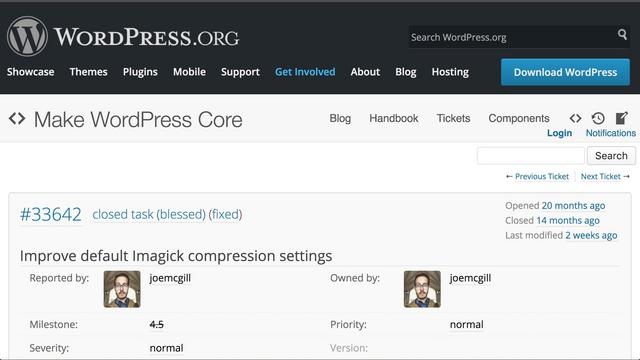Open the Handbook link
Viewport: 640px width, 360px height.
[393, 118]
